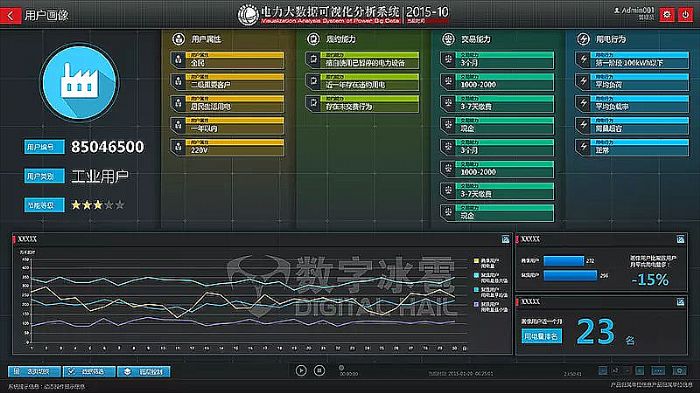Toggle the yellow series in the chart legend
Screen dimensions: 700x393
click(x=476, y=261)
